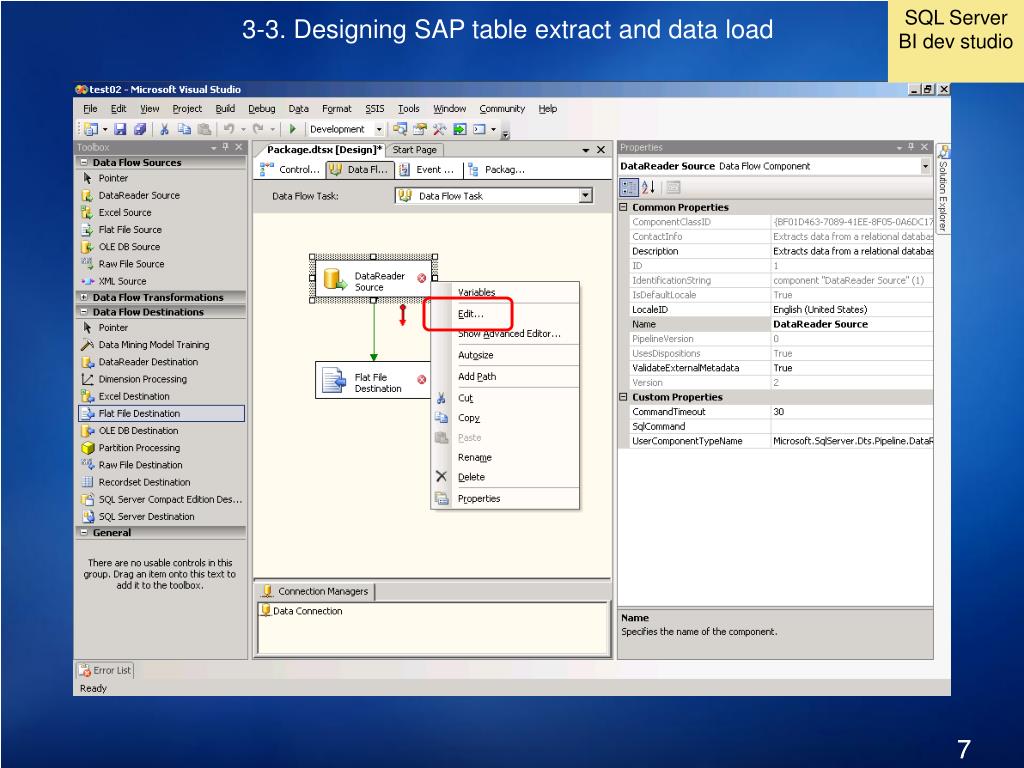Expand the Data Flow Transformations group
The height and width of the screenshot is (768, 1024).
(x=84, y=297)
